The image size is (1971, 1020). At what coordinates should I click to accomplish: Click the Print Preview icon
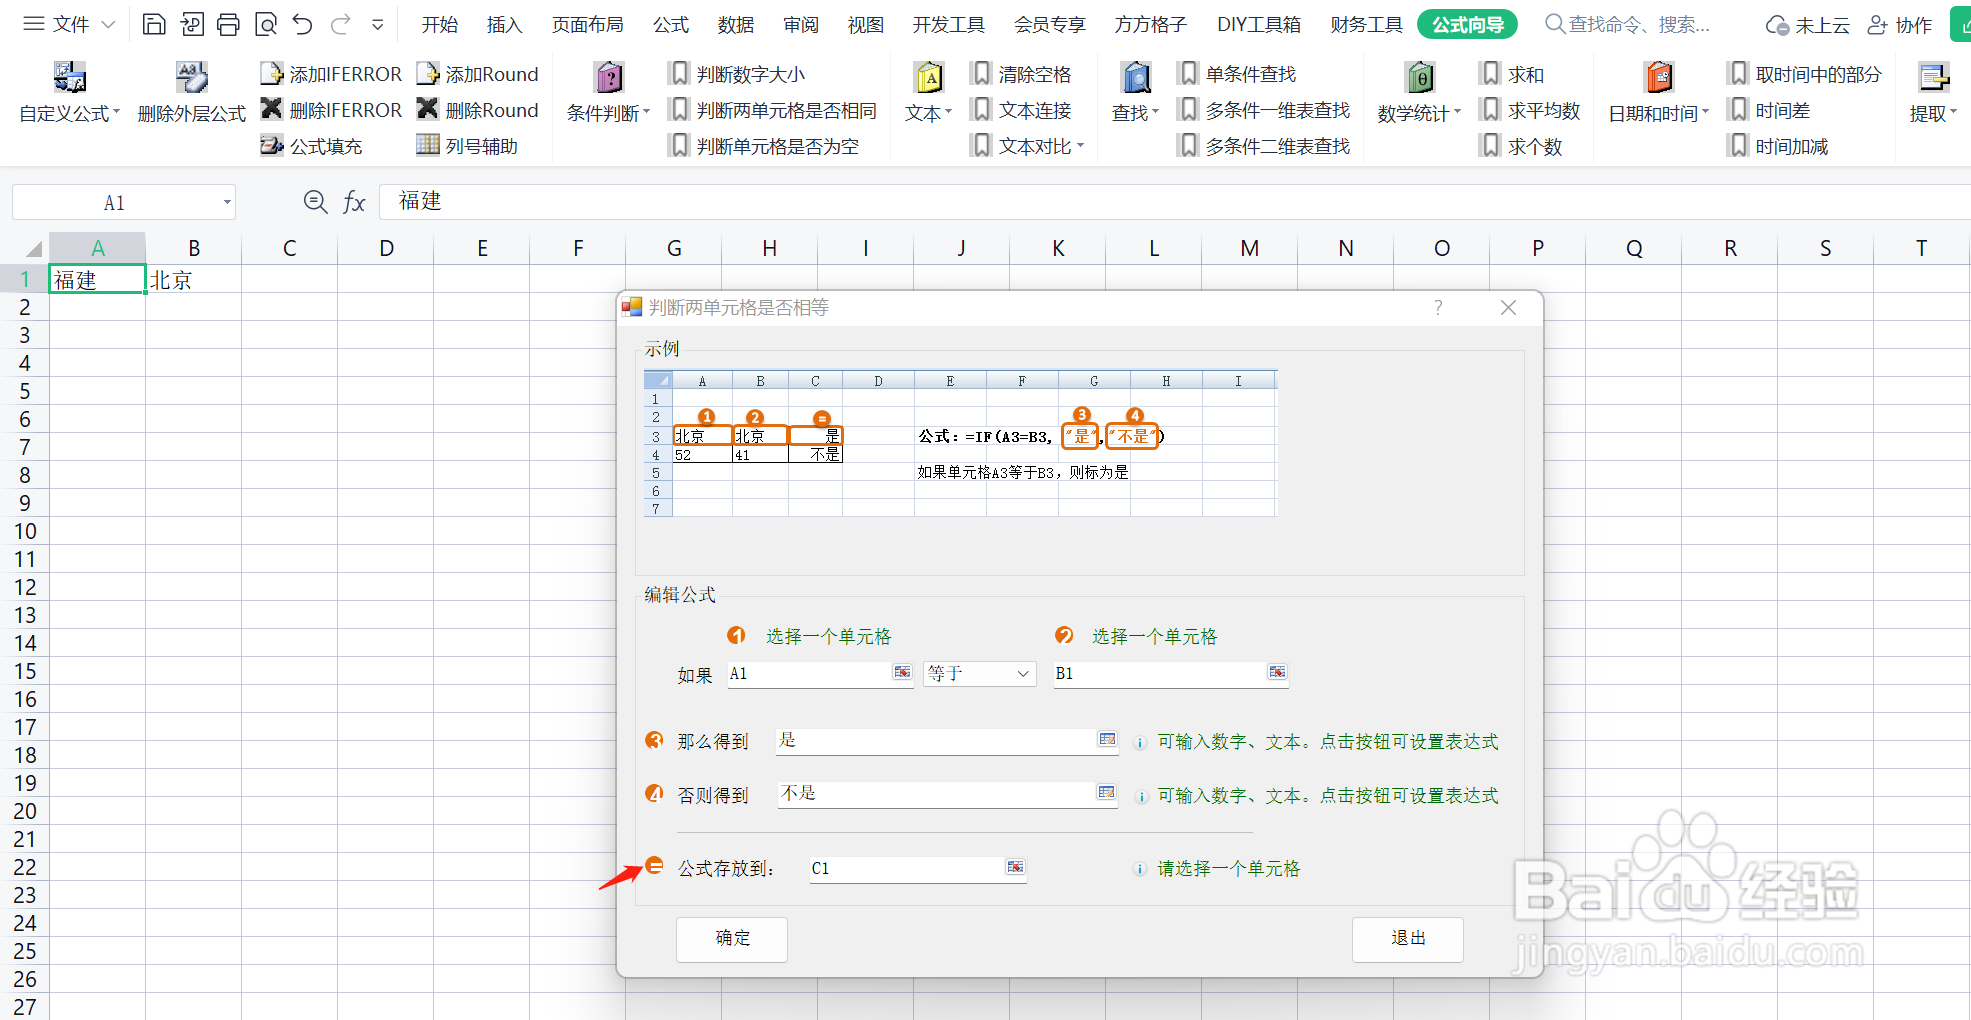coord(266,24)
